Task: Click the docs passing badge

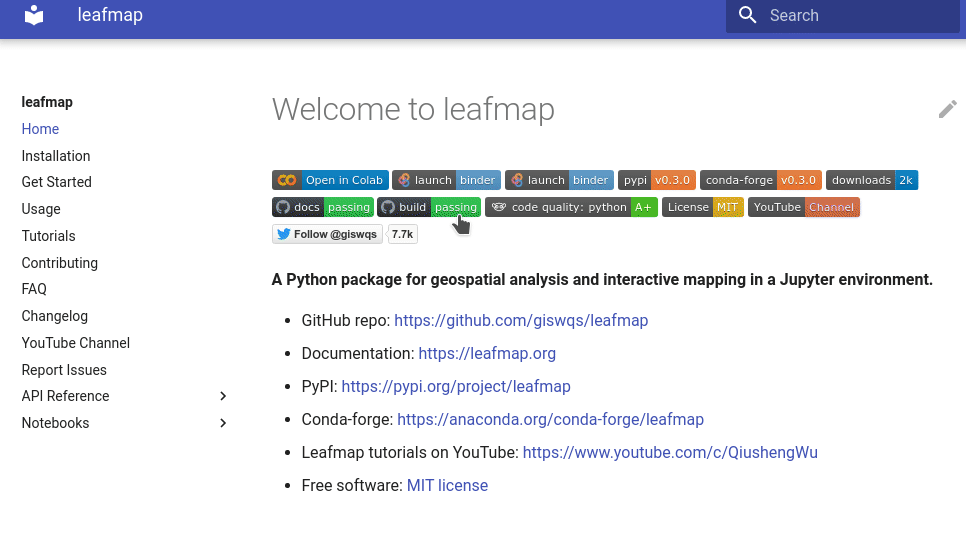Action: [323, 207]
